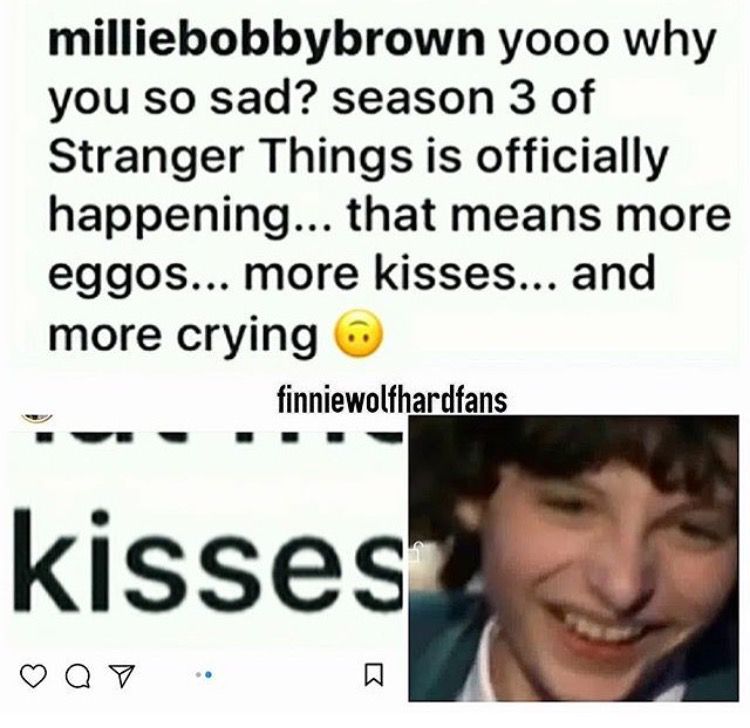Save the post with the bookmark icon

[373, 673]
